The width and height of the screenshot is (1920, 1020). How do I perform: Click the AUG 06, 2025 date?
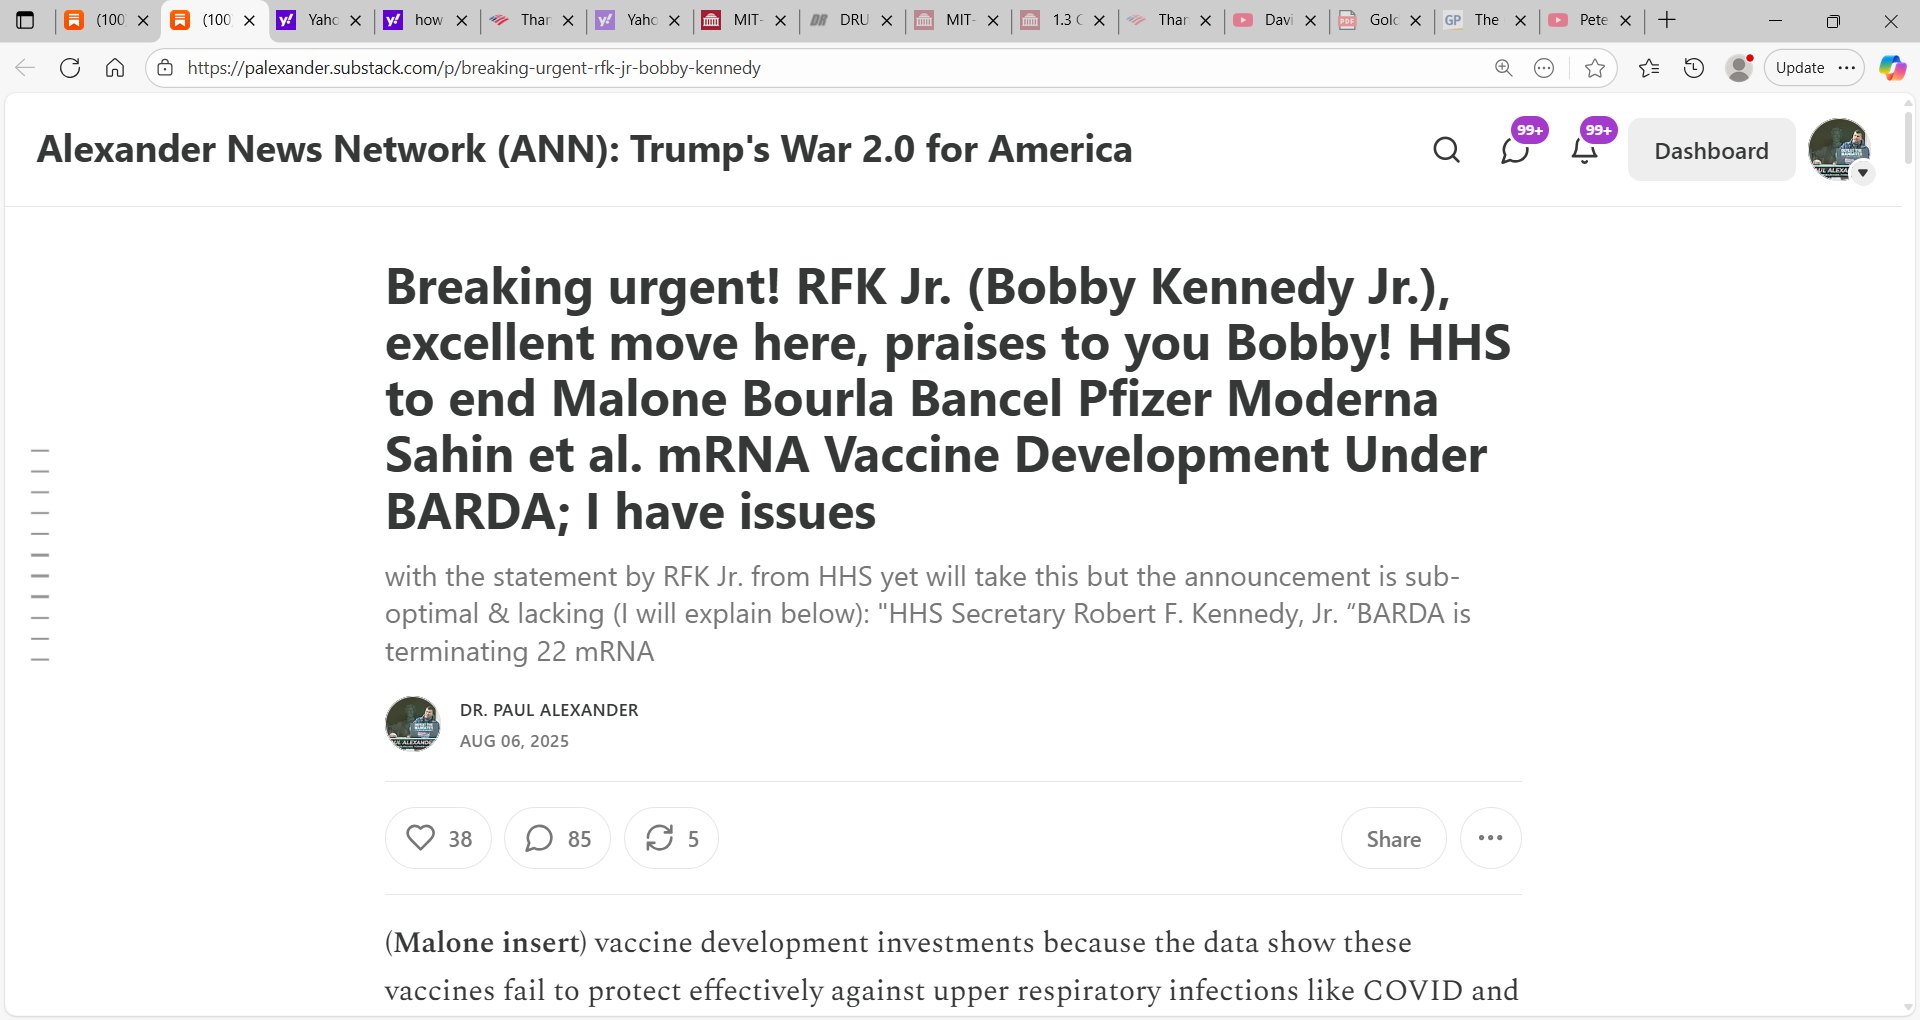pos(514,741)
